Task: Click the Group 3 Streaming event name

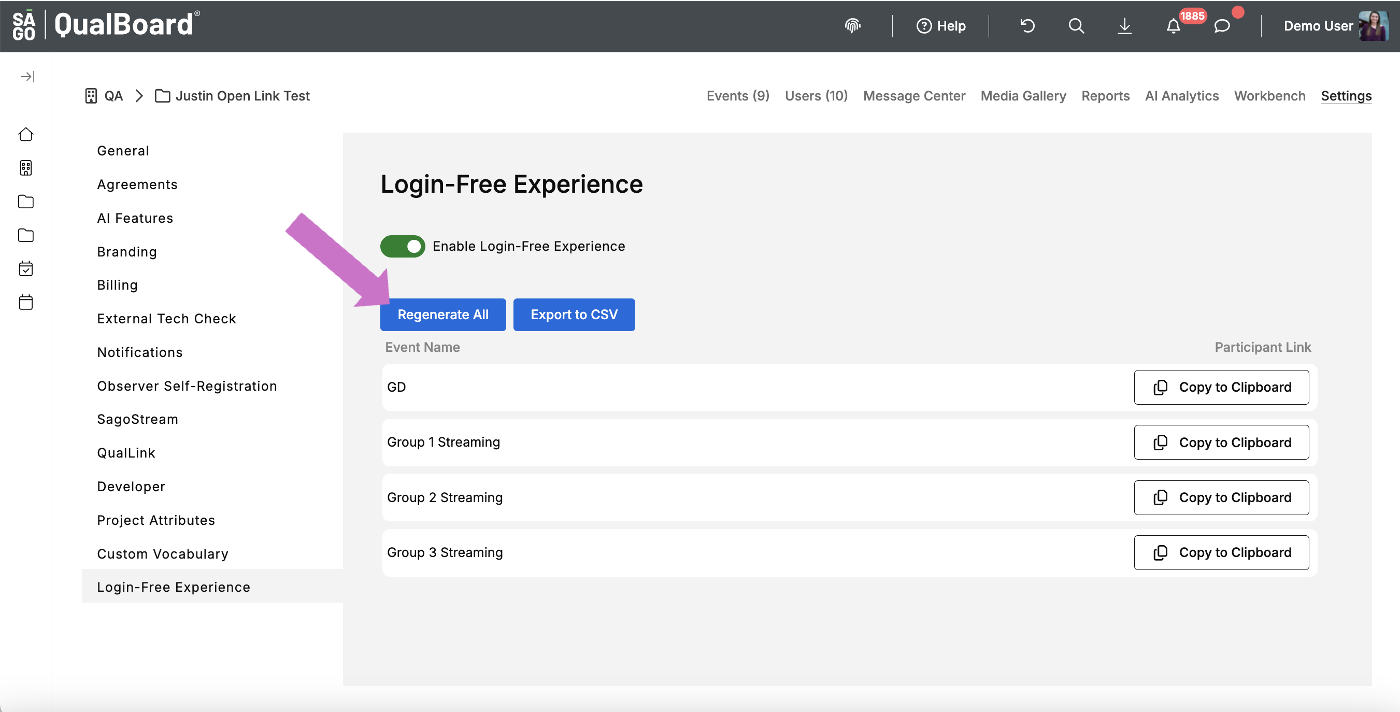Action: [x=445, y=552]
